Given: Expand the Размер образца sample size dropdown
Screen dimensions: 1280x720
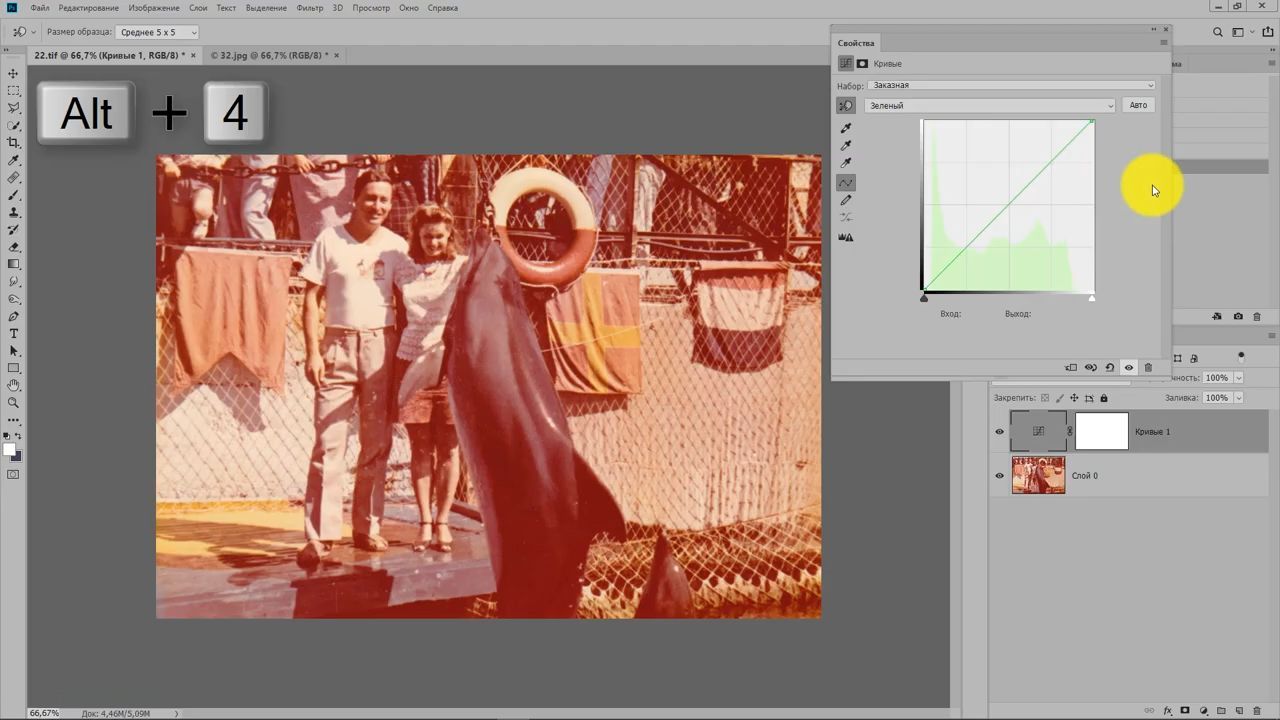Looking at the screenshot, I should coord(157,32).
